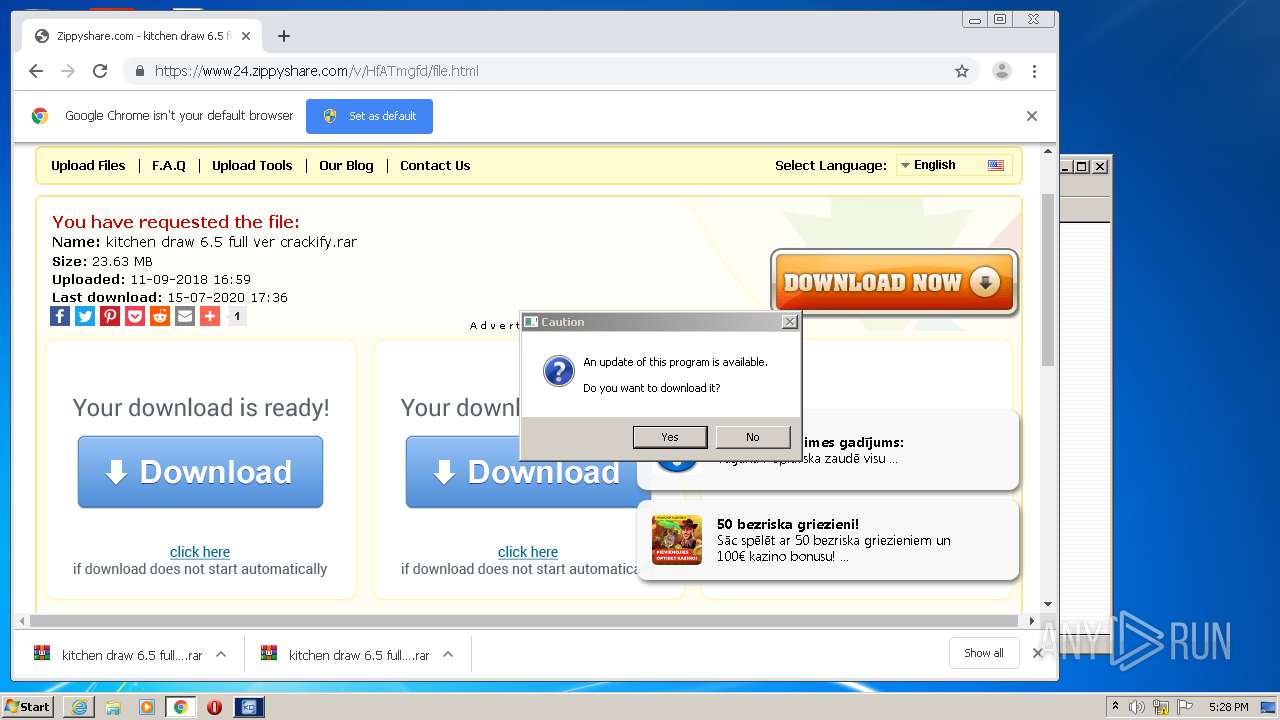1280x720 pixels.
Task: Show all downloads
Action: point(984,653)
